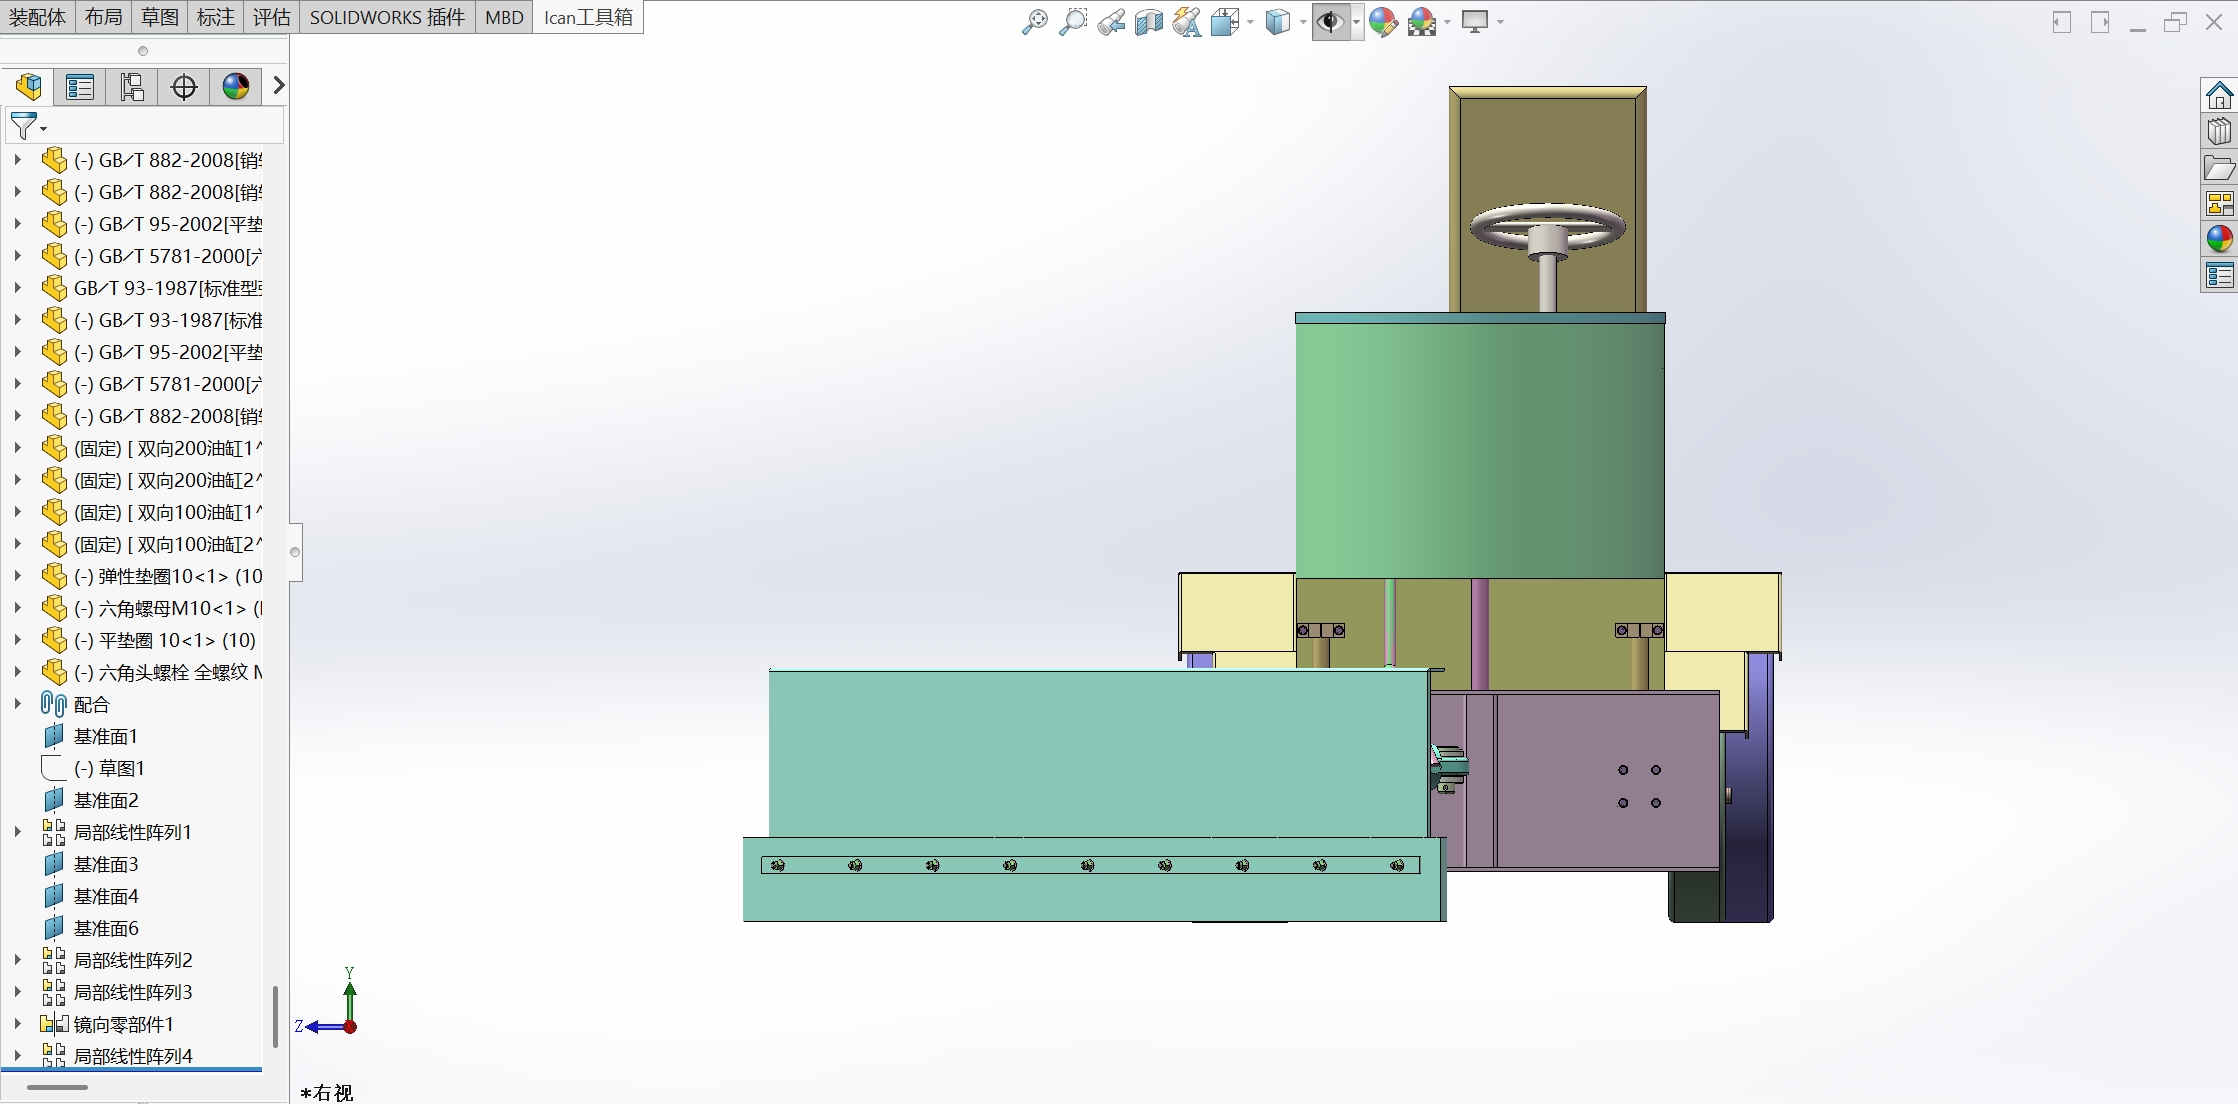The height and width of the screenshot is (1104, 2238).
Task: Click the Previous View icon
Action: pos(1110,22)
